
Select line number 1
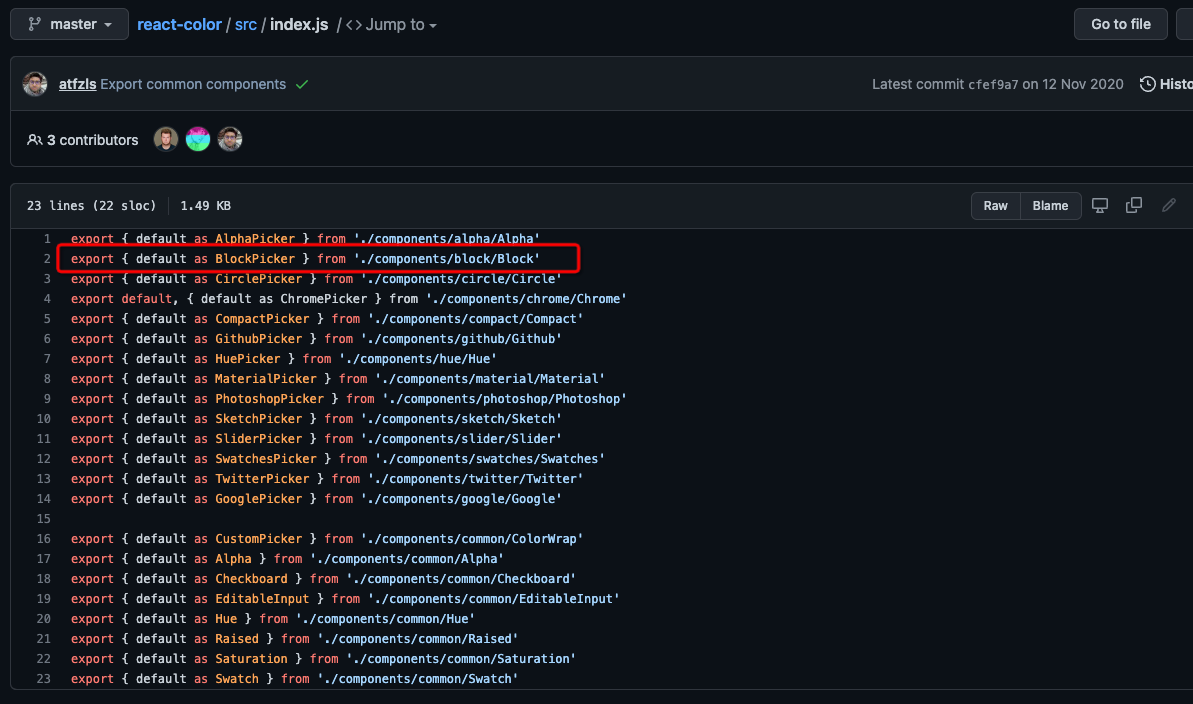click(47, 239)
